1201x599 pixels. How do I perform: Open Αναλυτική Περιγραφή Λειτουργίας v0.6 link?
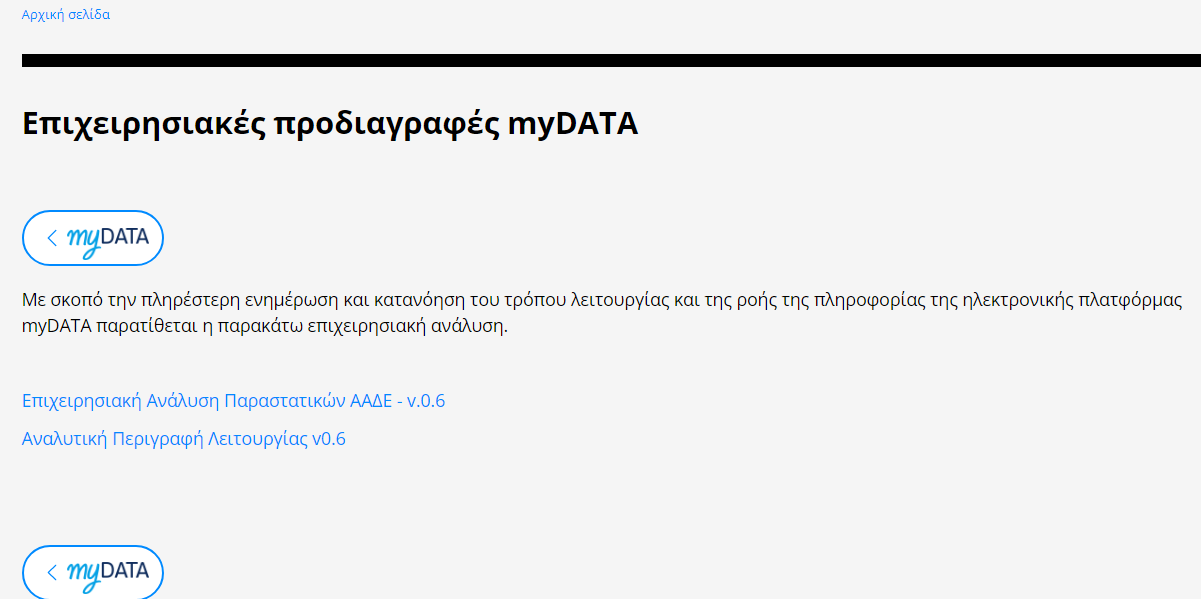(184, 439)
